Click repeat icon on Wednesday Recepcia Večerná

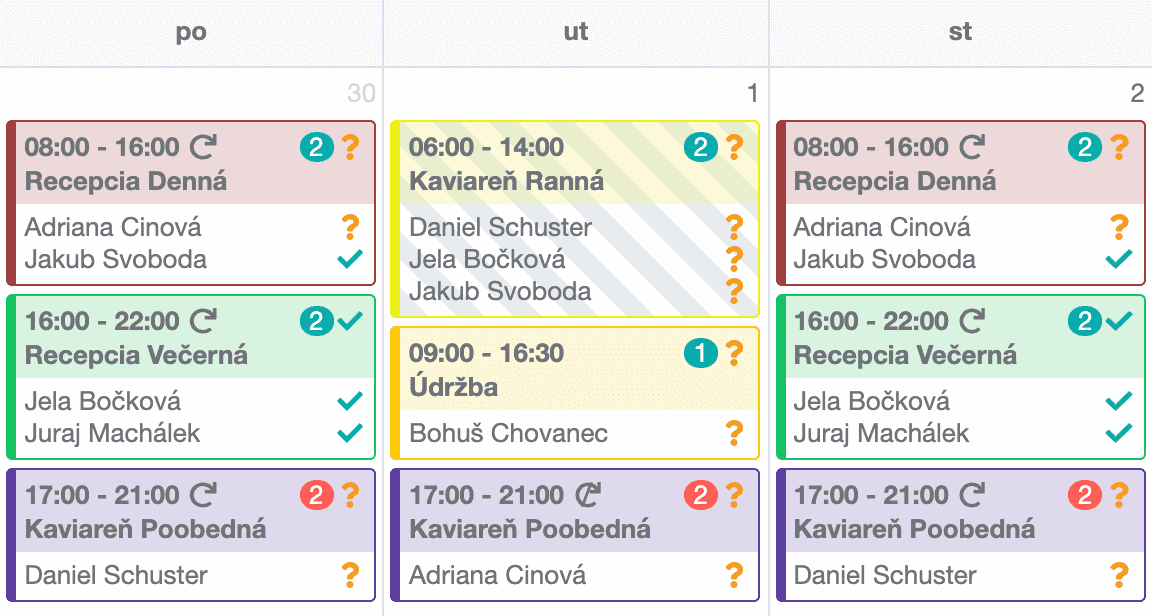(972, 320)
